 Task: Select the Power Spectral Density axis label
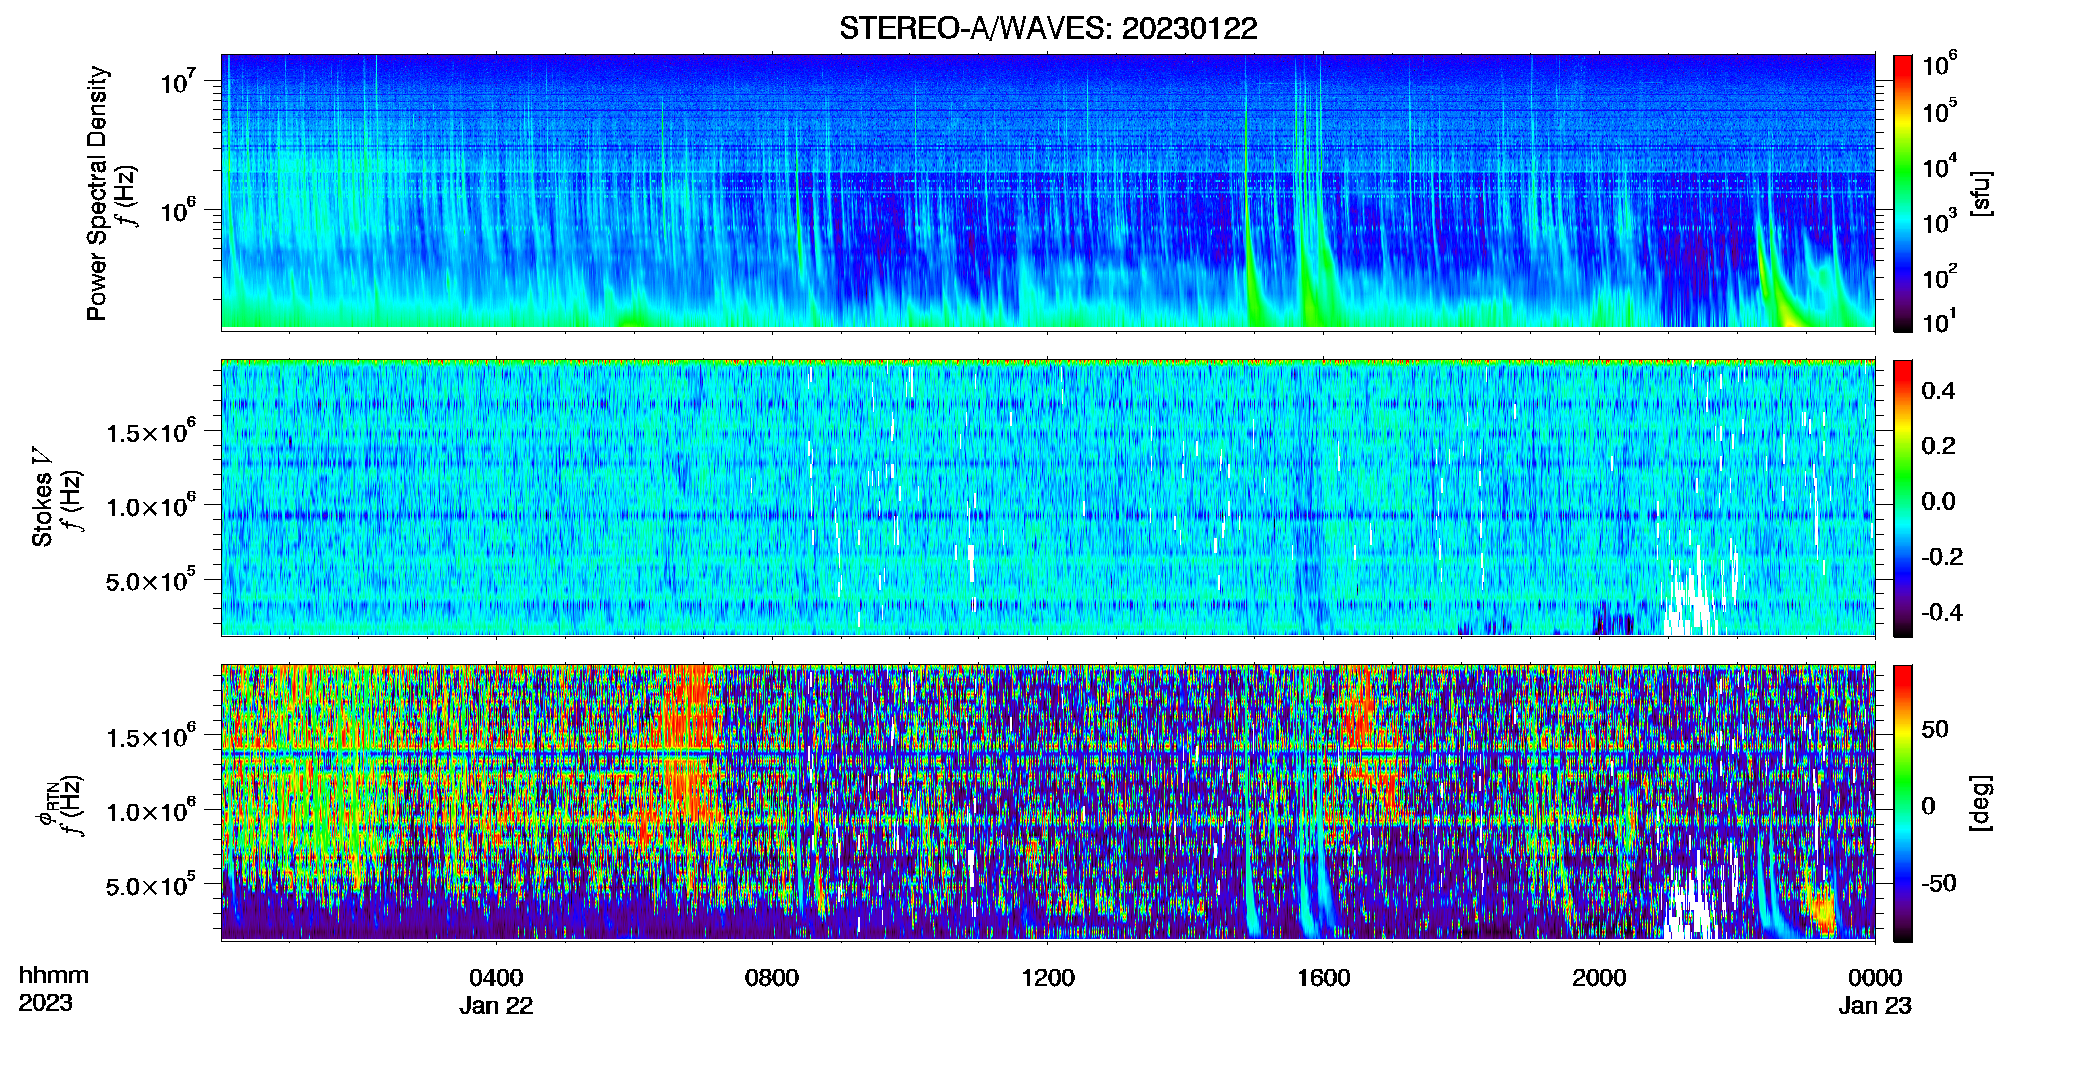click(x=97, y=193)
